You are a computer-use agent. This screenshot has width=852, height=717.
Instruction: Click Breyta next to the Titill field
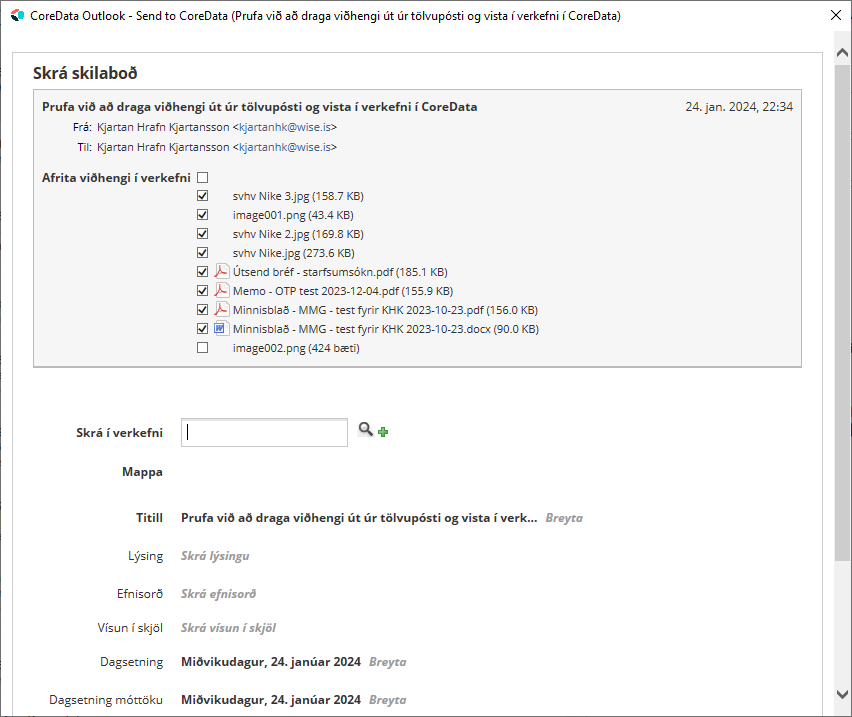[x=564, y=518]
